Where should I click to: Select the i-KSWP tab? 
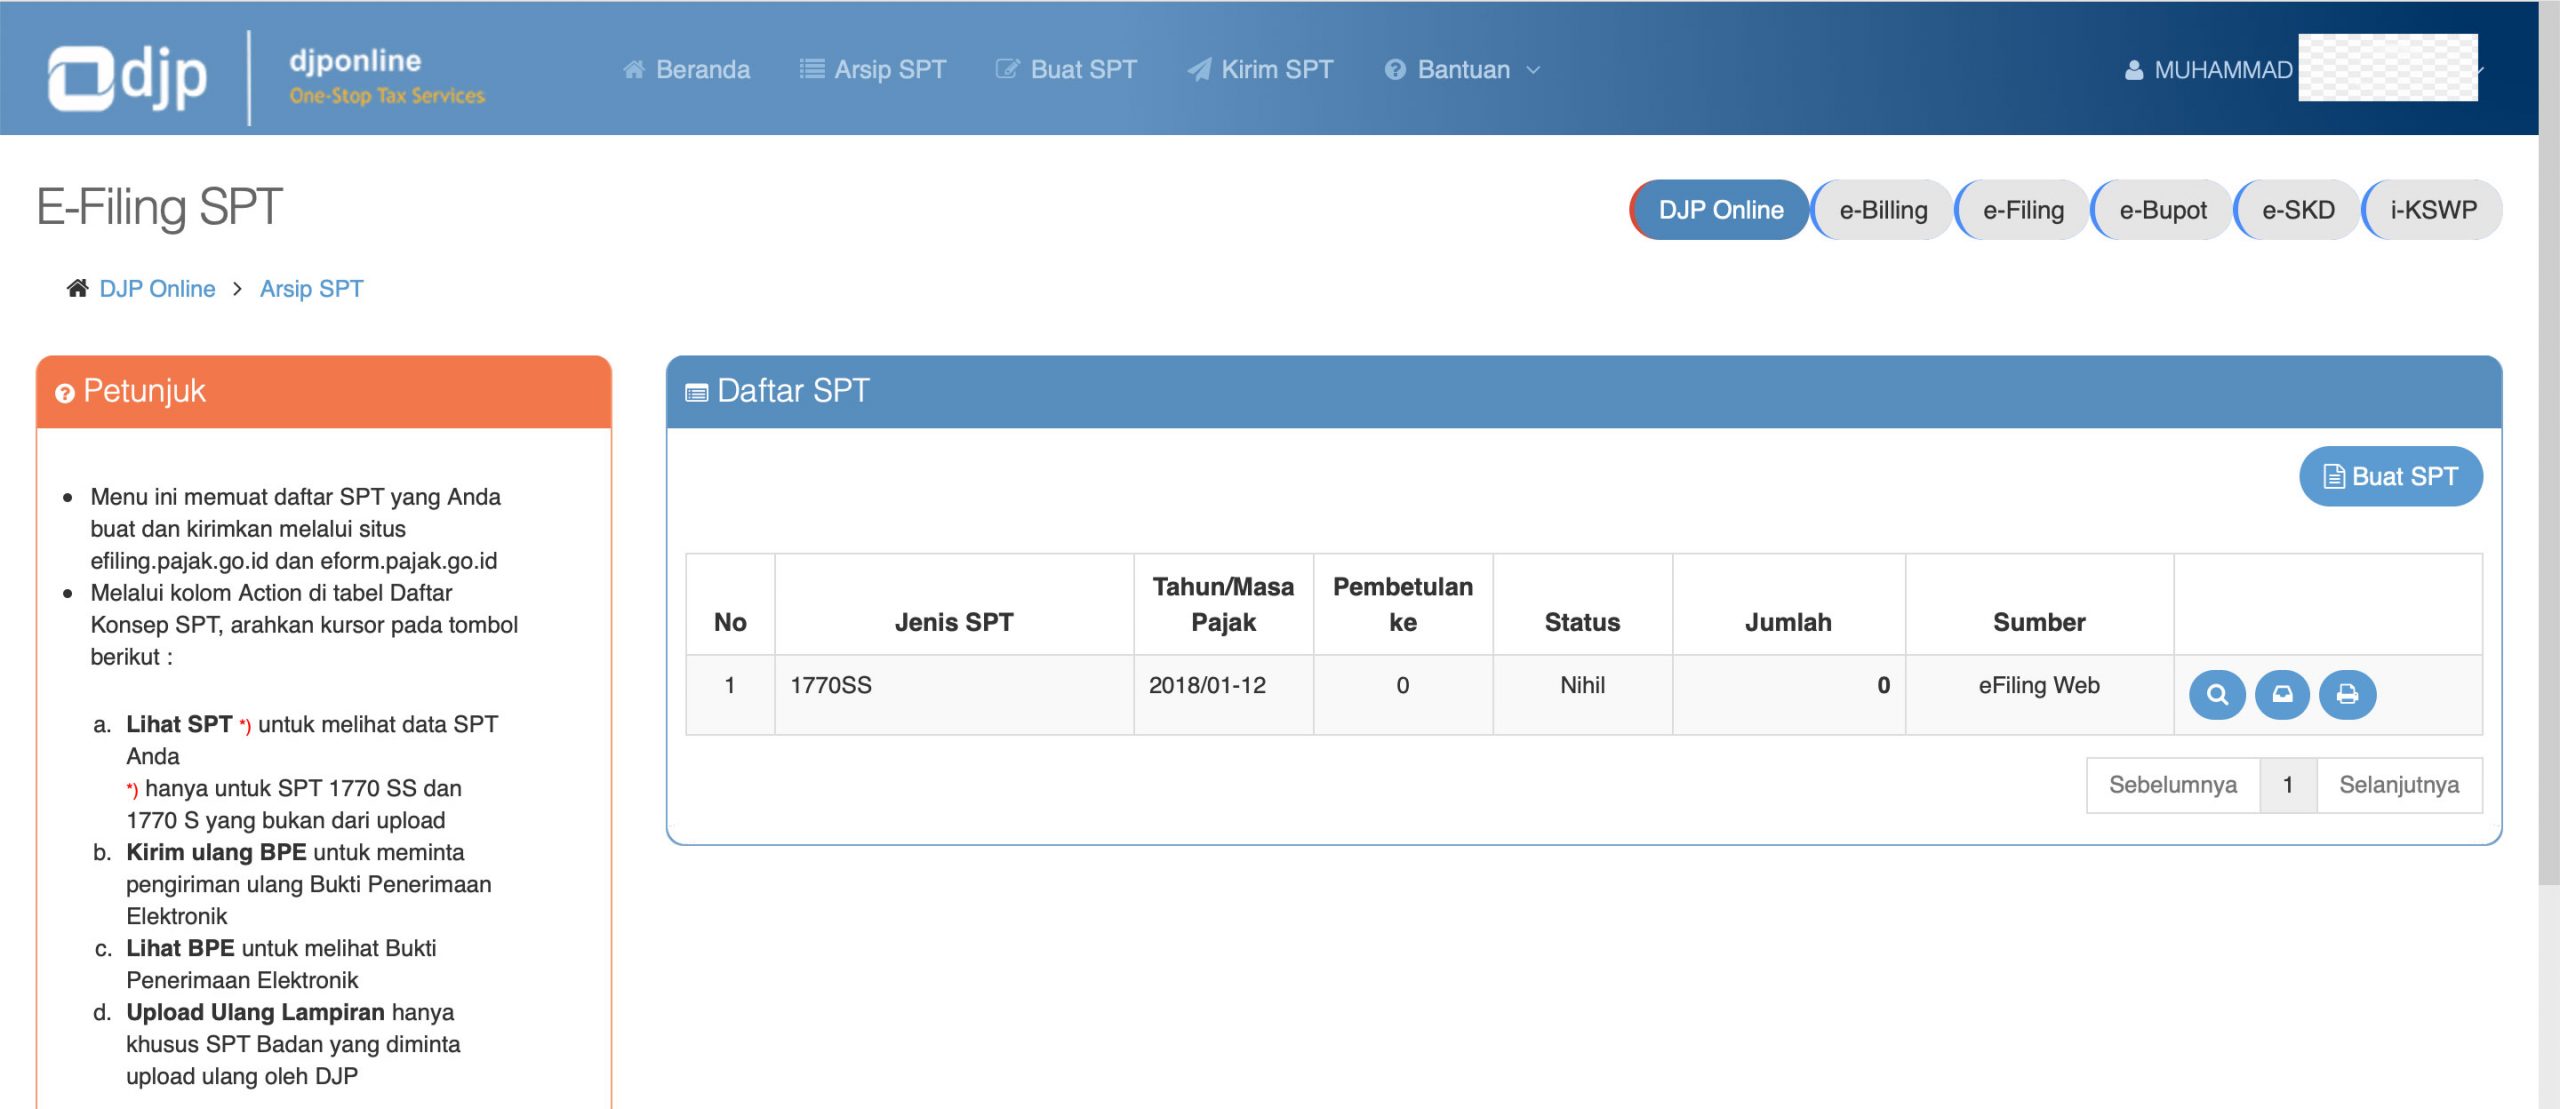pos(2432,210)
